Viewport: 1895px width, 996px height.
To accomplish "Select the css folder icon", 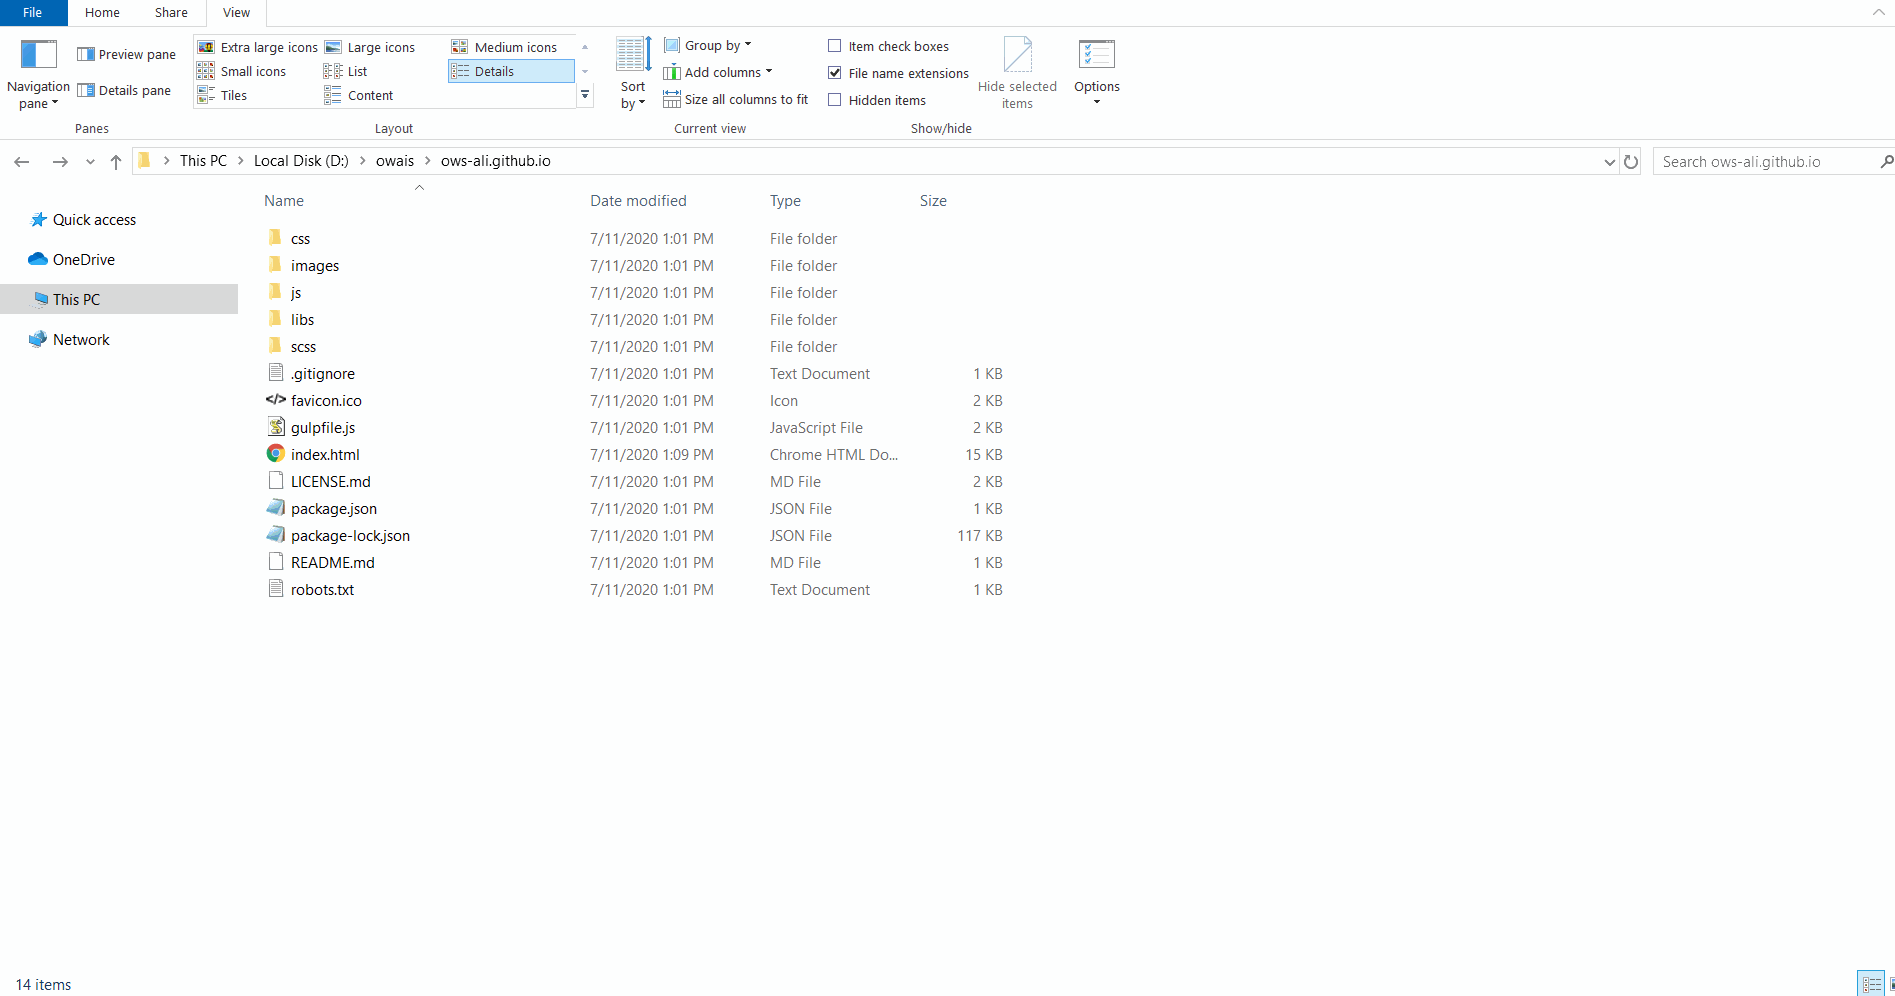I will (x=275, y=238).
